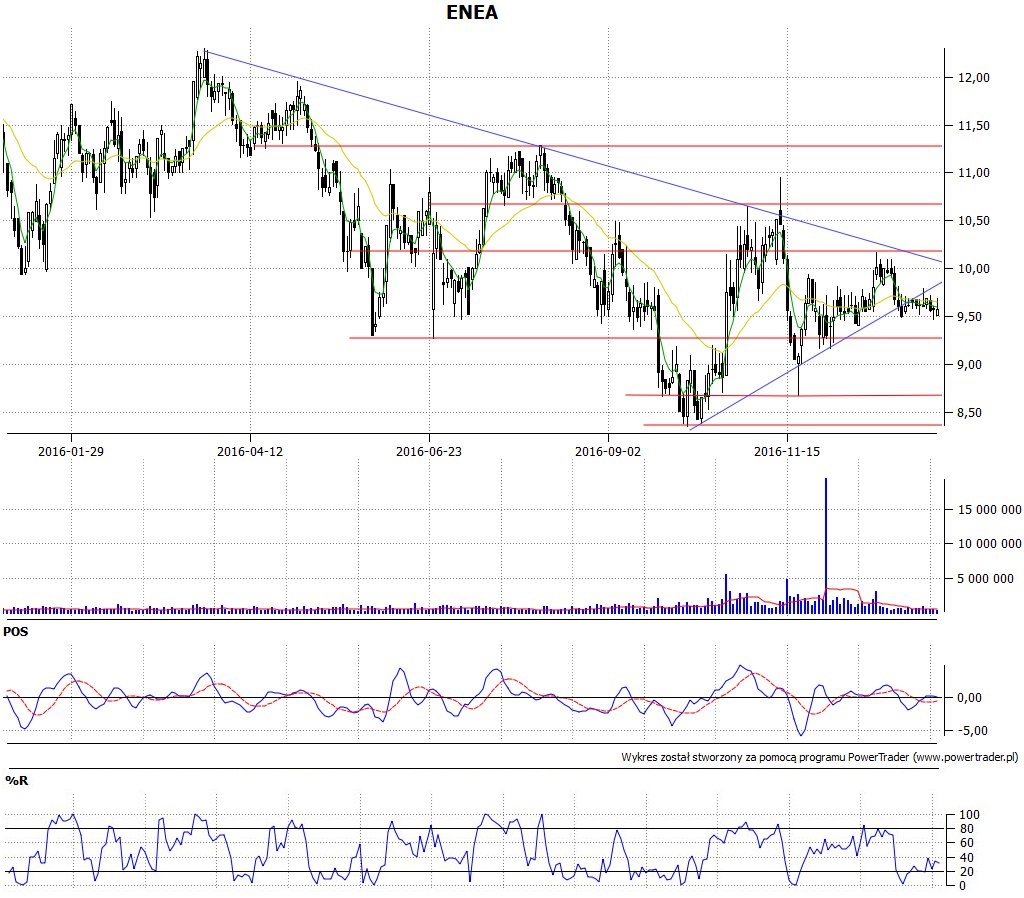Image resolution: width=1024 pixels, height=898 pixels.
Task: Select the 12,00 price axis label
Action: coord(974,78)
